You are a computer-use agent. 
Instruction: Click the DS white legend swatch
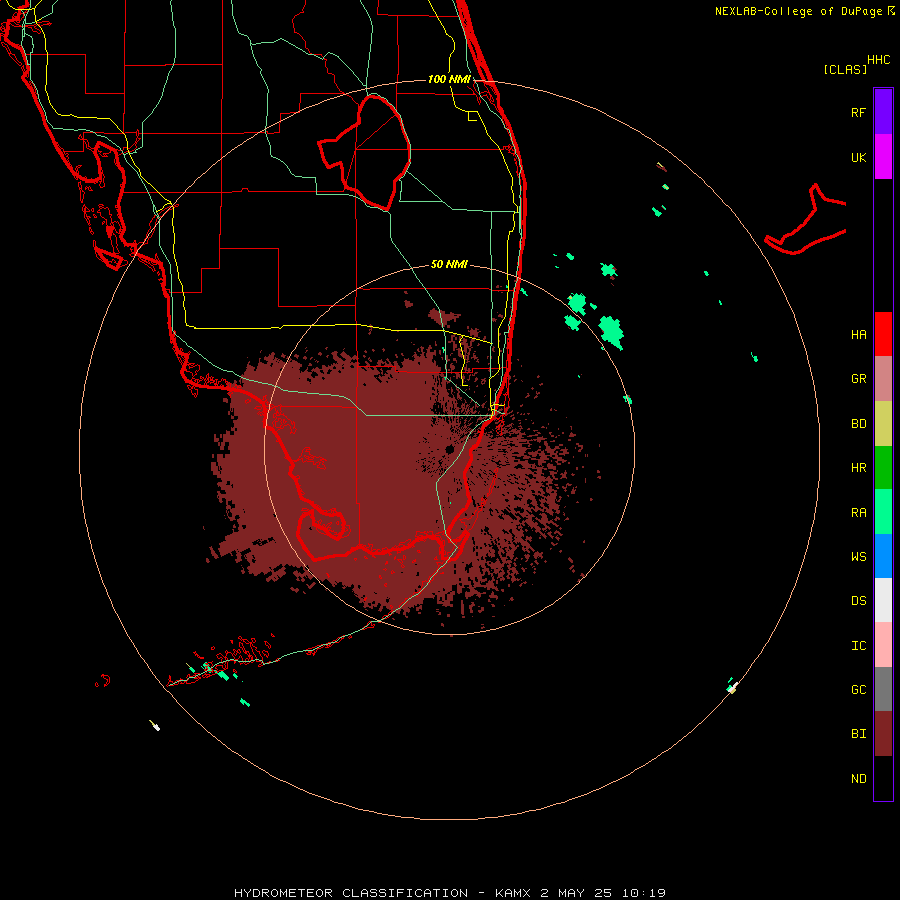[883, 600]
